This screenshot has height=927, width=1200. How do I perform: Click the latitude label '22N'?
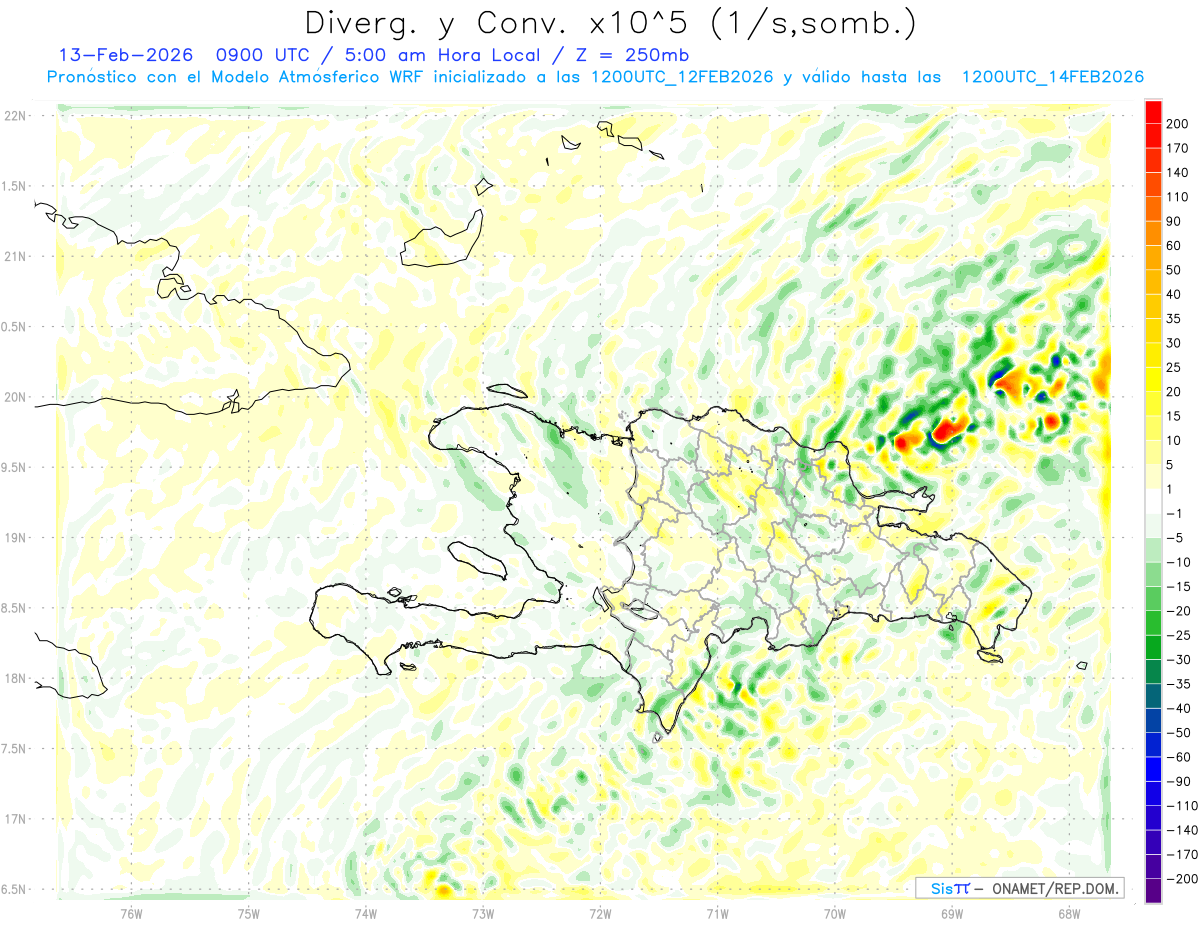click(x=15, y=116)
